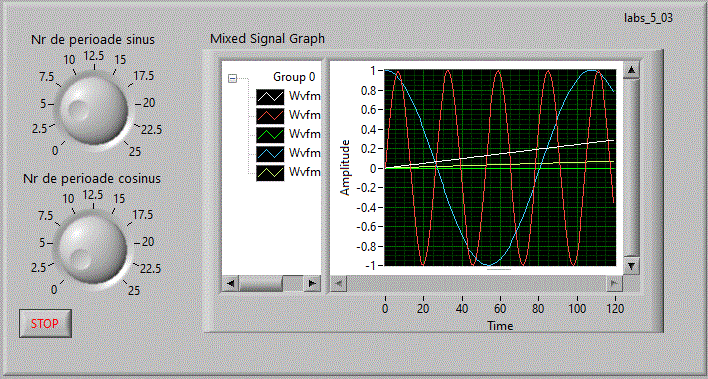Click the graph vertical scroll down arrow
708x379 pixels.
(631, 266)
